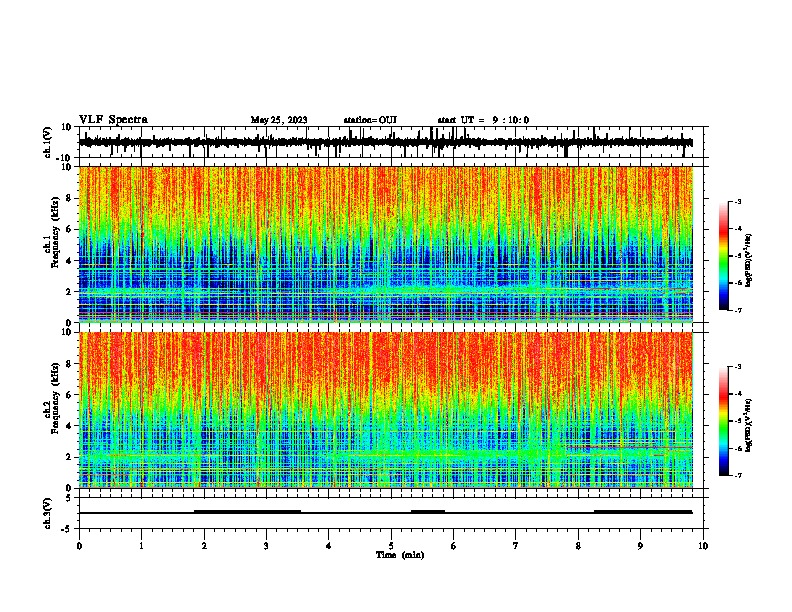Image resolution: width=792 pixels, height=612 pixels.
Task: Click the "station=OUI" header label
Action: (x=370, y=120)
